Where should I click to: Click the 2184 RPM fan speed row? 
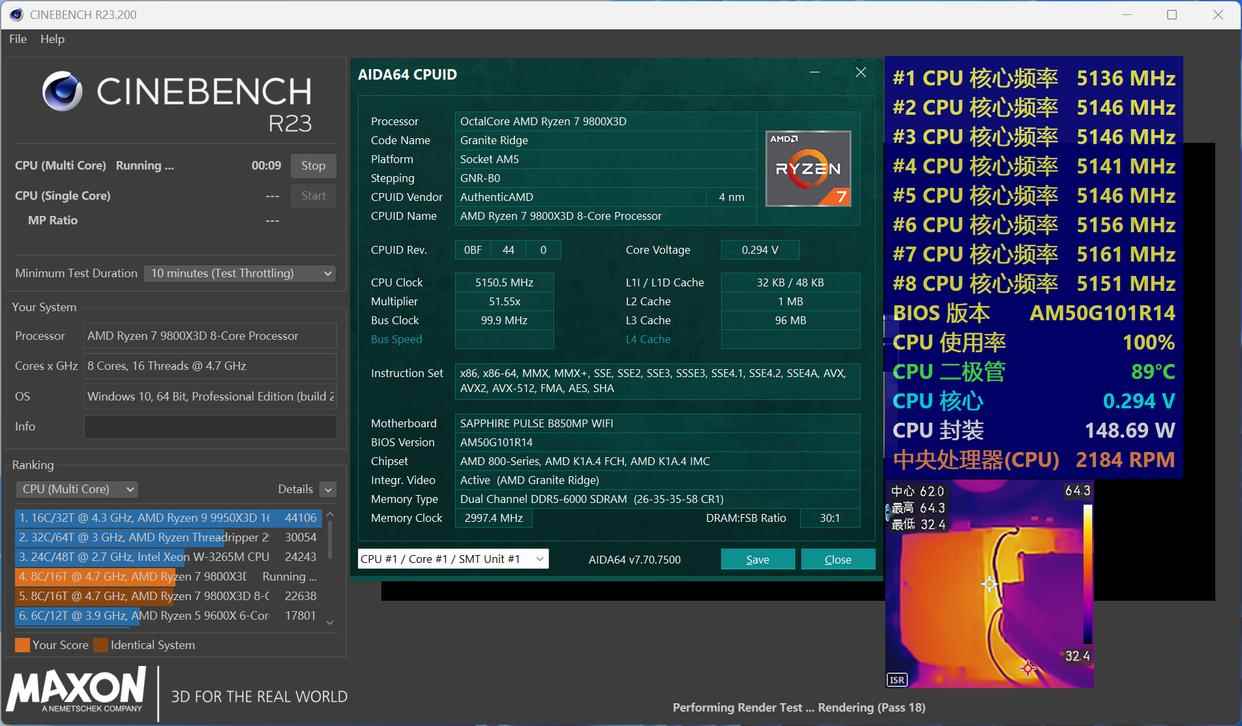point(1033,460)
